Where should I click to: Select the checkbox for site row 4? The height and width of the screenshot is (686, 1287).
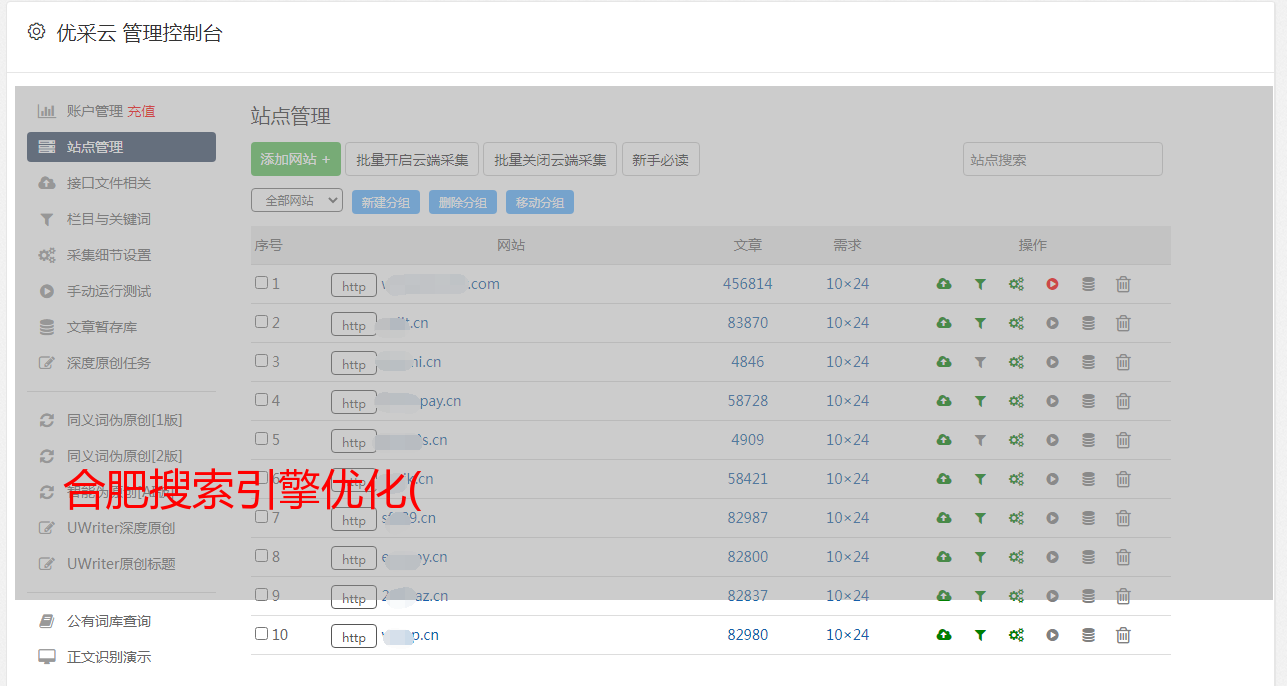tap(261, 400)
